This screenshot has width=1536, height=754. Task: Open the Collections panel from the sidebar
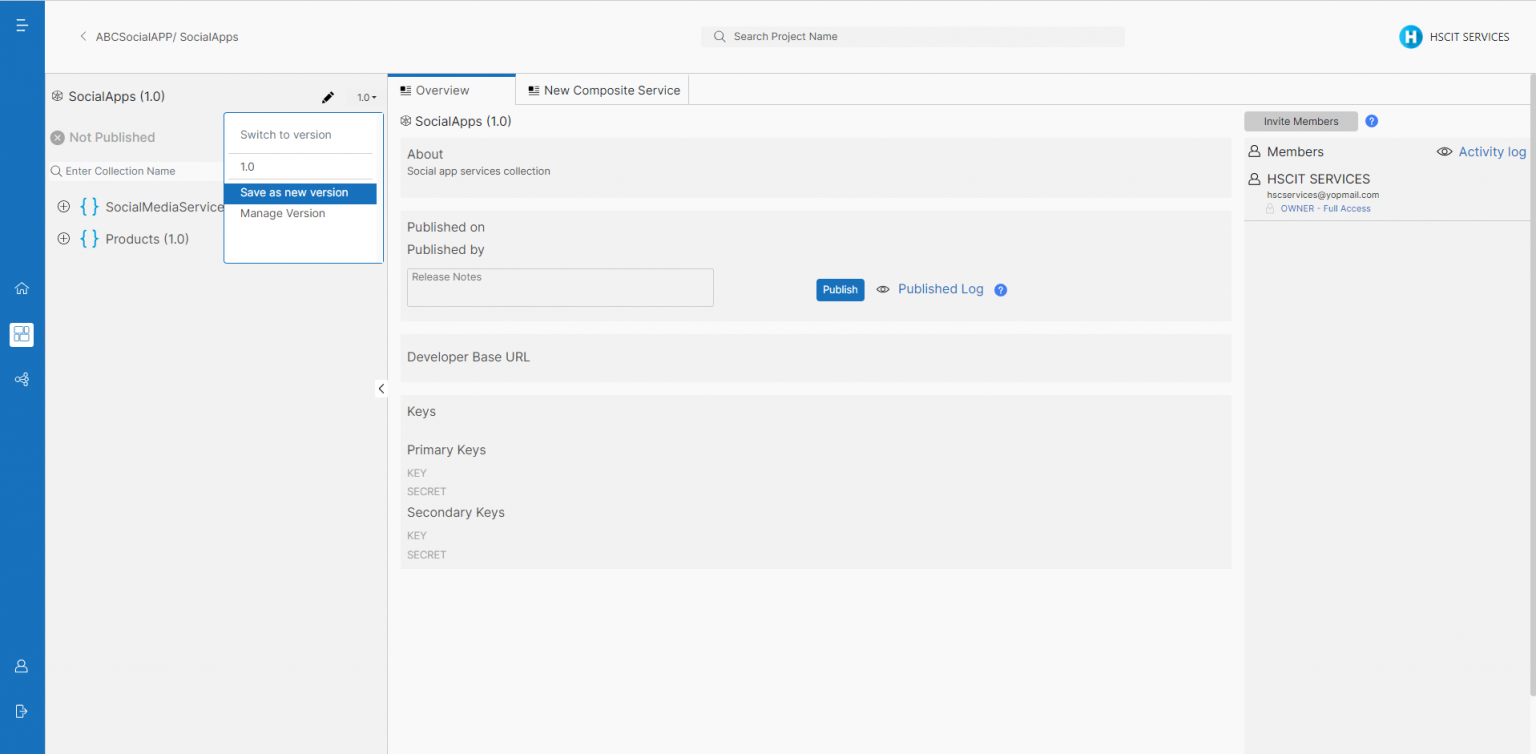[x=22, y=334]
